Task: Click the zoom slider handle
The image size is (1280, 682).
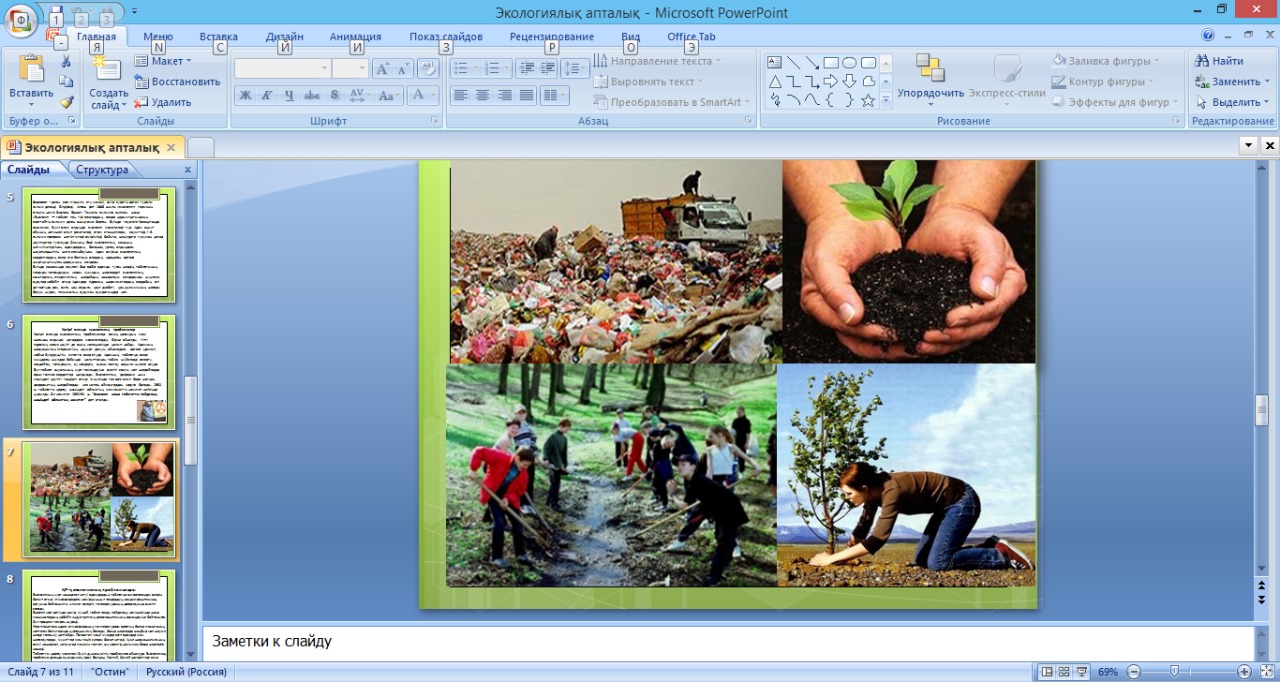Action: [x=1174, y=672]
